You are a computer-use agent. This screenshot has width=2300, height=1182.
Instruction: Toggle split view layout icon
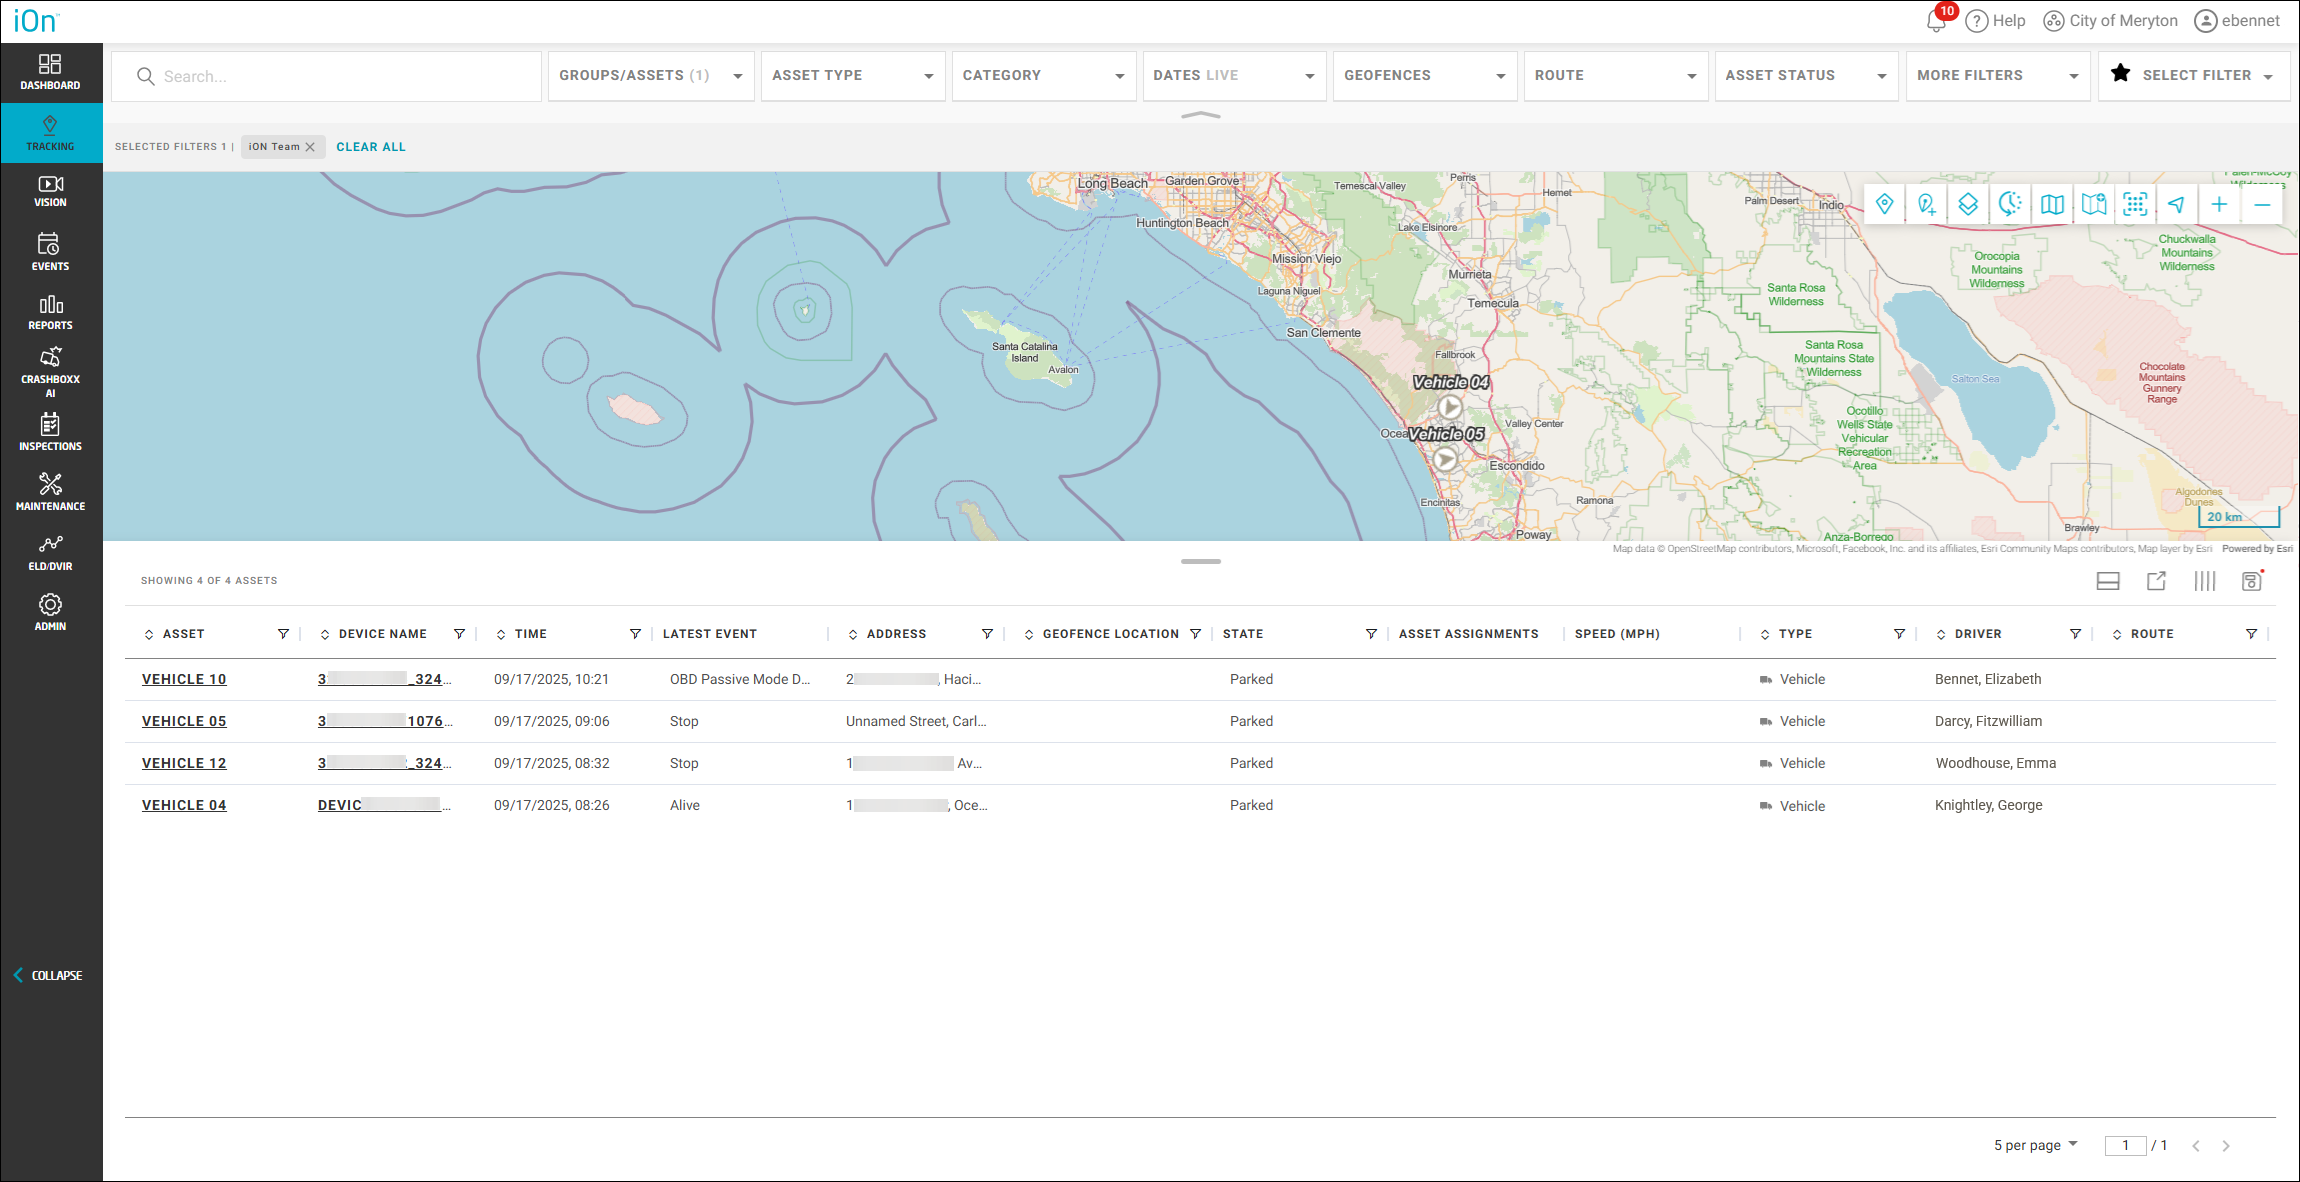[x=2108, y=581]
